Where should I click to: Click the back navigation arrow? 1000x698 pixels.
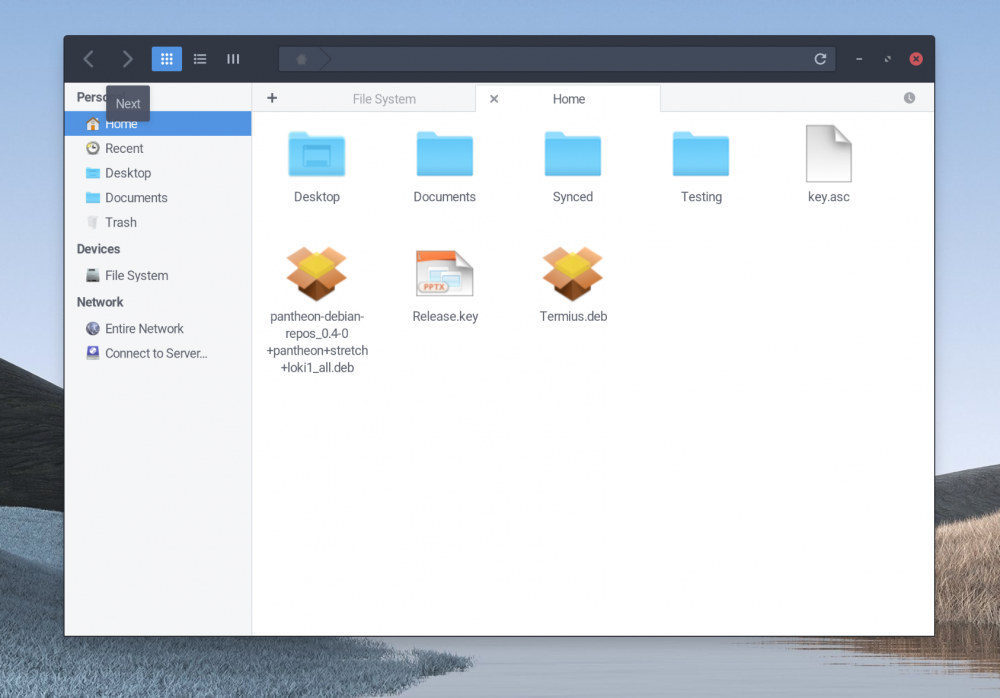pos(89,59)
